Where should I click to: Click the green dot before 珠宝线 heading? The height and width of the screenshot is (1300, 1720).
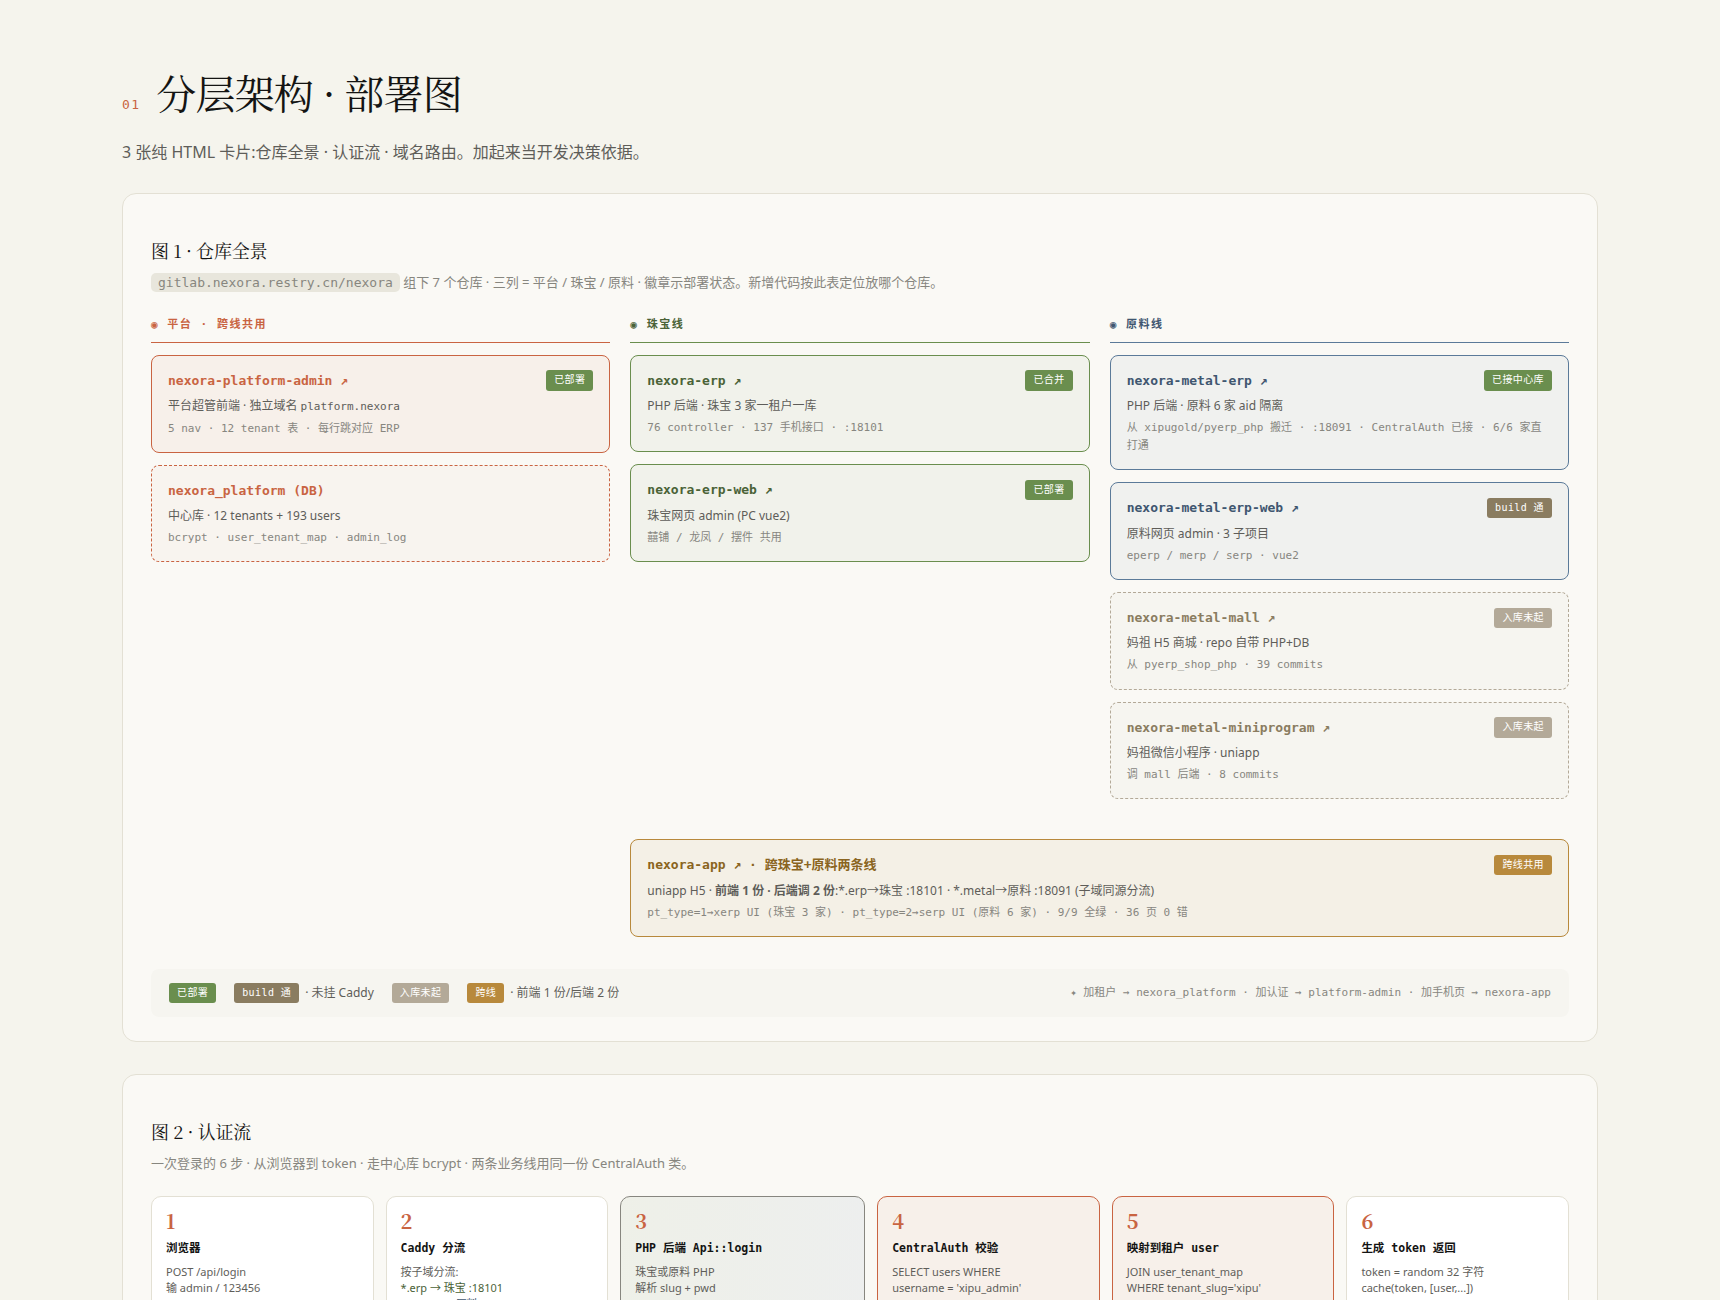[634, 325]
